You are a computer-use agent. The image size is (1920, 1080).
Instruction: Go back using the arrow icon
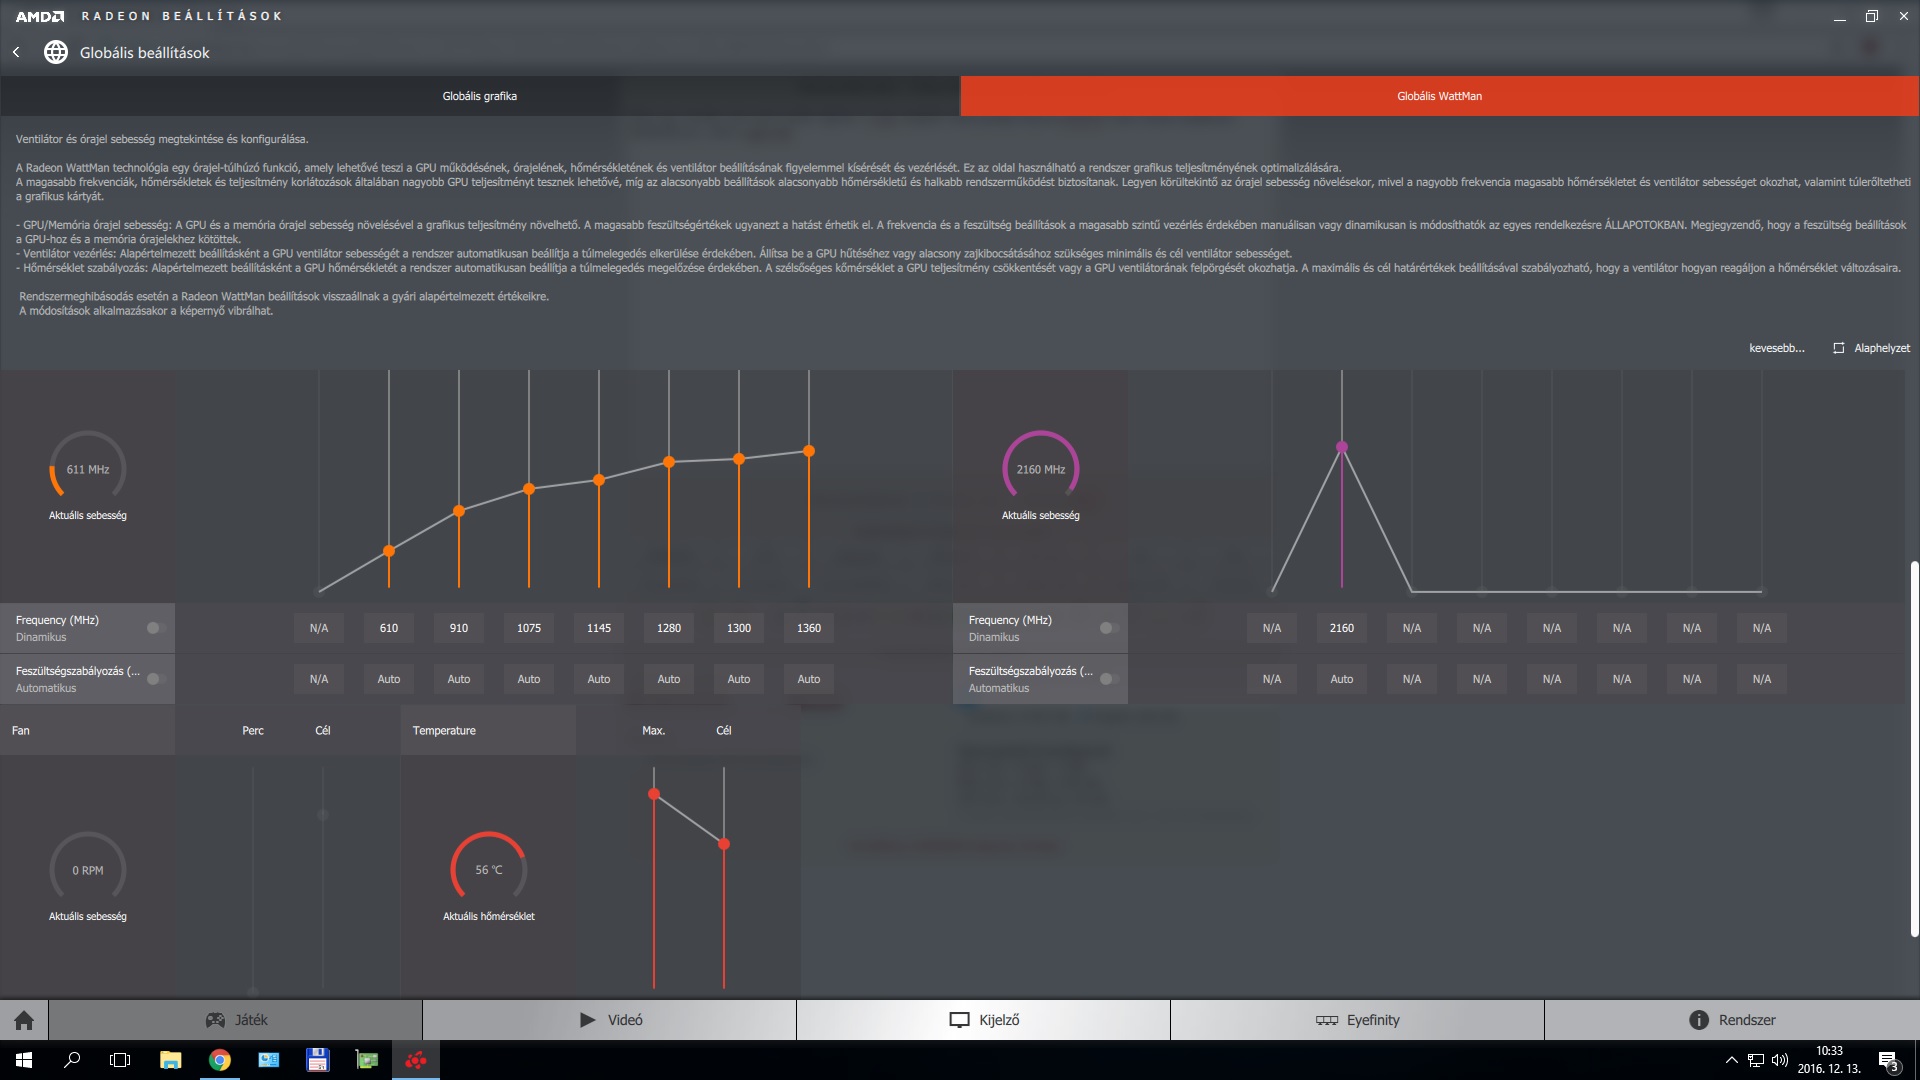16,52
